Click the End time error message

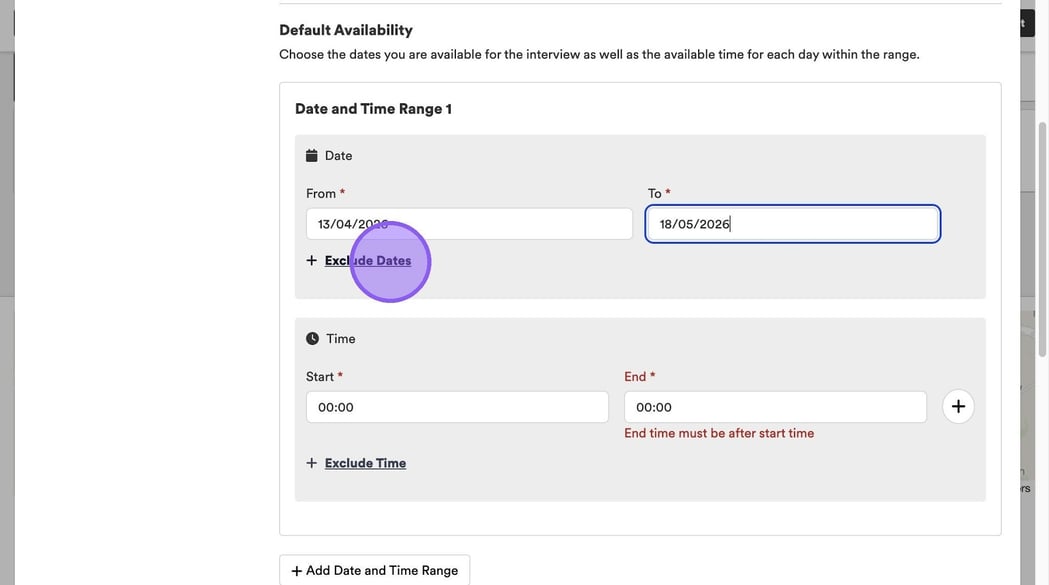pyautogui.click(x=719, y=433)
